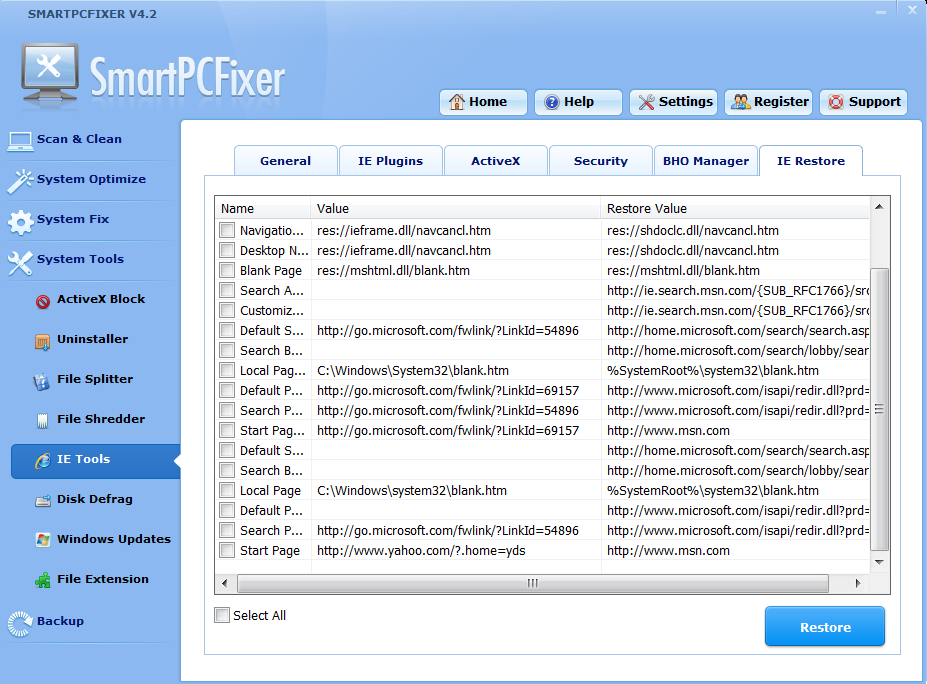
Task: Switch to the General tab
Action: click(x=286, y=161)
